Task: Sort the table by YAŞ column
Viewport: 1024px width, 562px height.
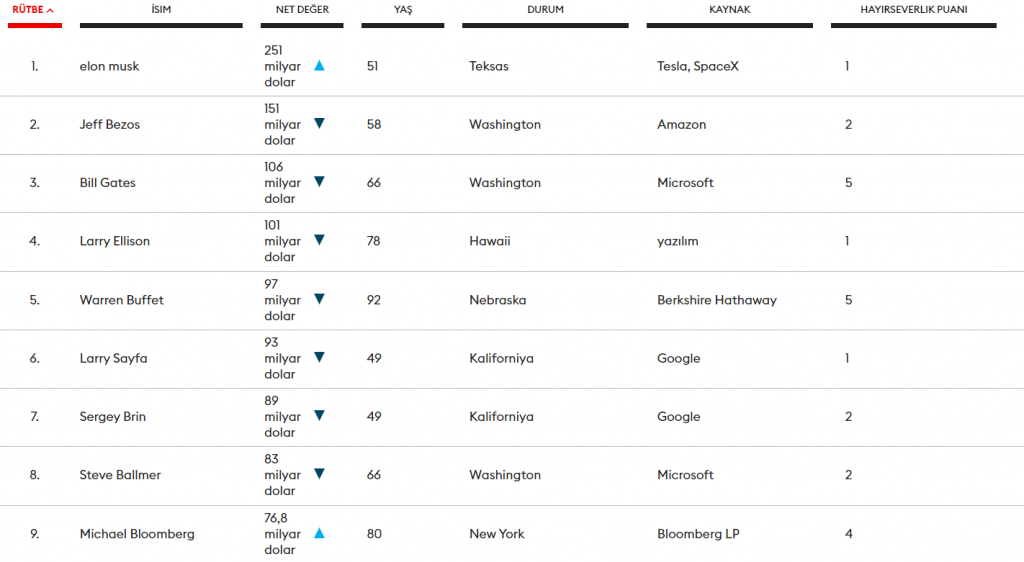Action: tap(403, 10)
